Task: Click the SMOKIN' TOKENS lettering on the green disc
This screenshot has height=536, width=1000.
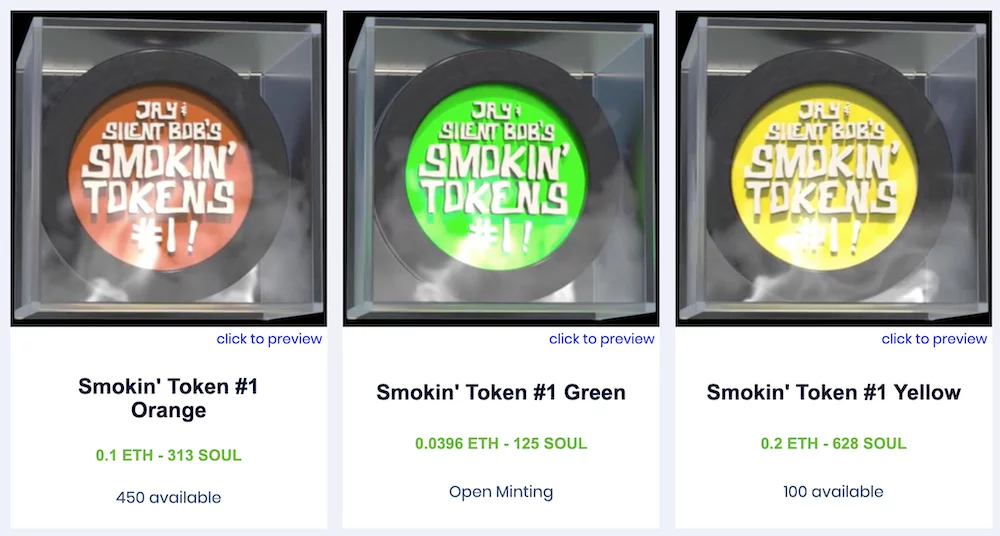Action: click(495, 179)
